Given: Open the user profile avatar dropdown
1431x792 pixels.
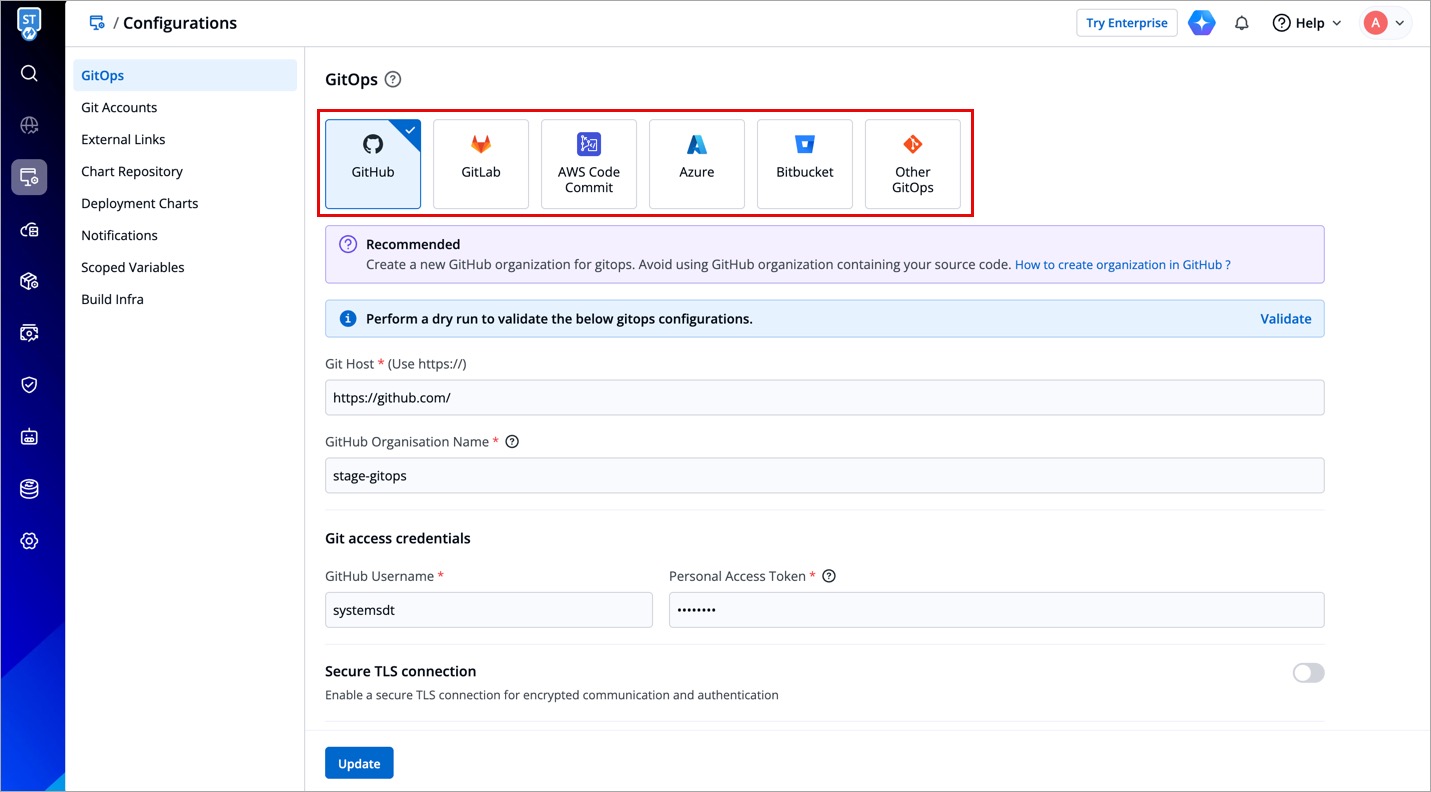Looking at the screenshot, I should pyautogui.click(x=1385, y=23).
